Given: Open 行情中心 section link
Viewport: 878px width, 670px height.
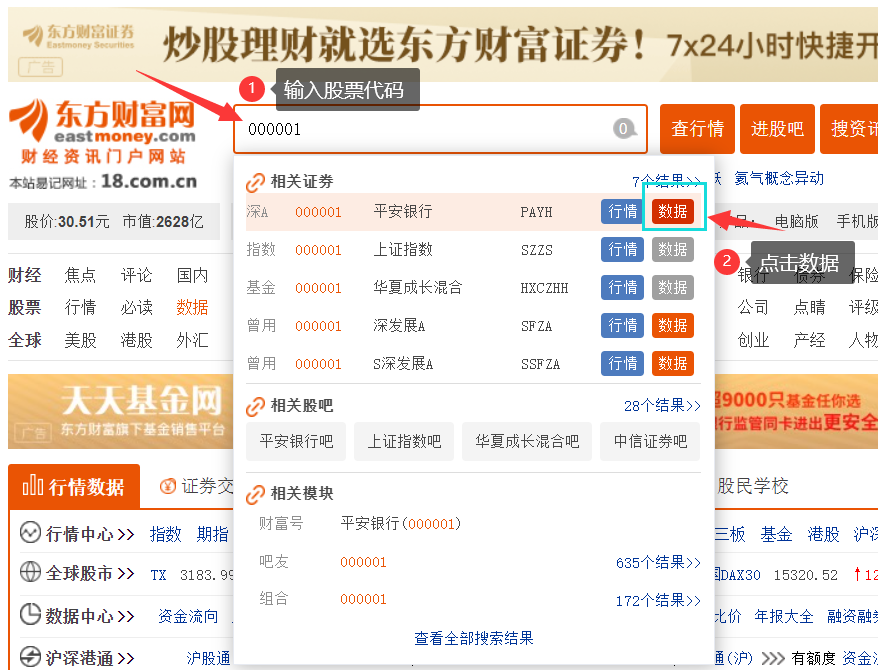Looking at the screenshot, I should [90, 534].
